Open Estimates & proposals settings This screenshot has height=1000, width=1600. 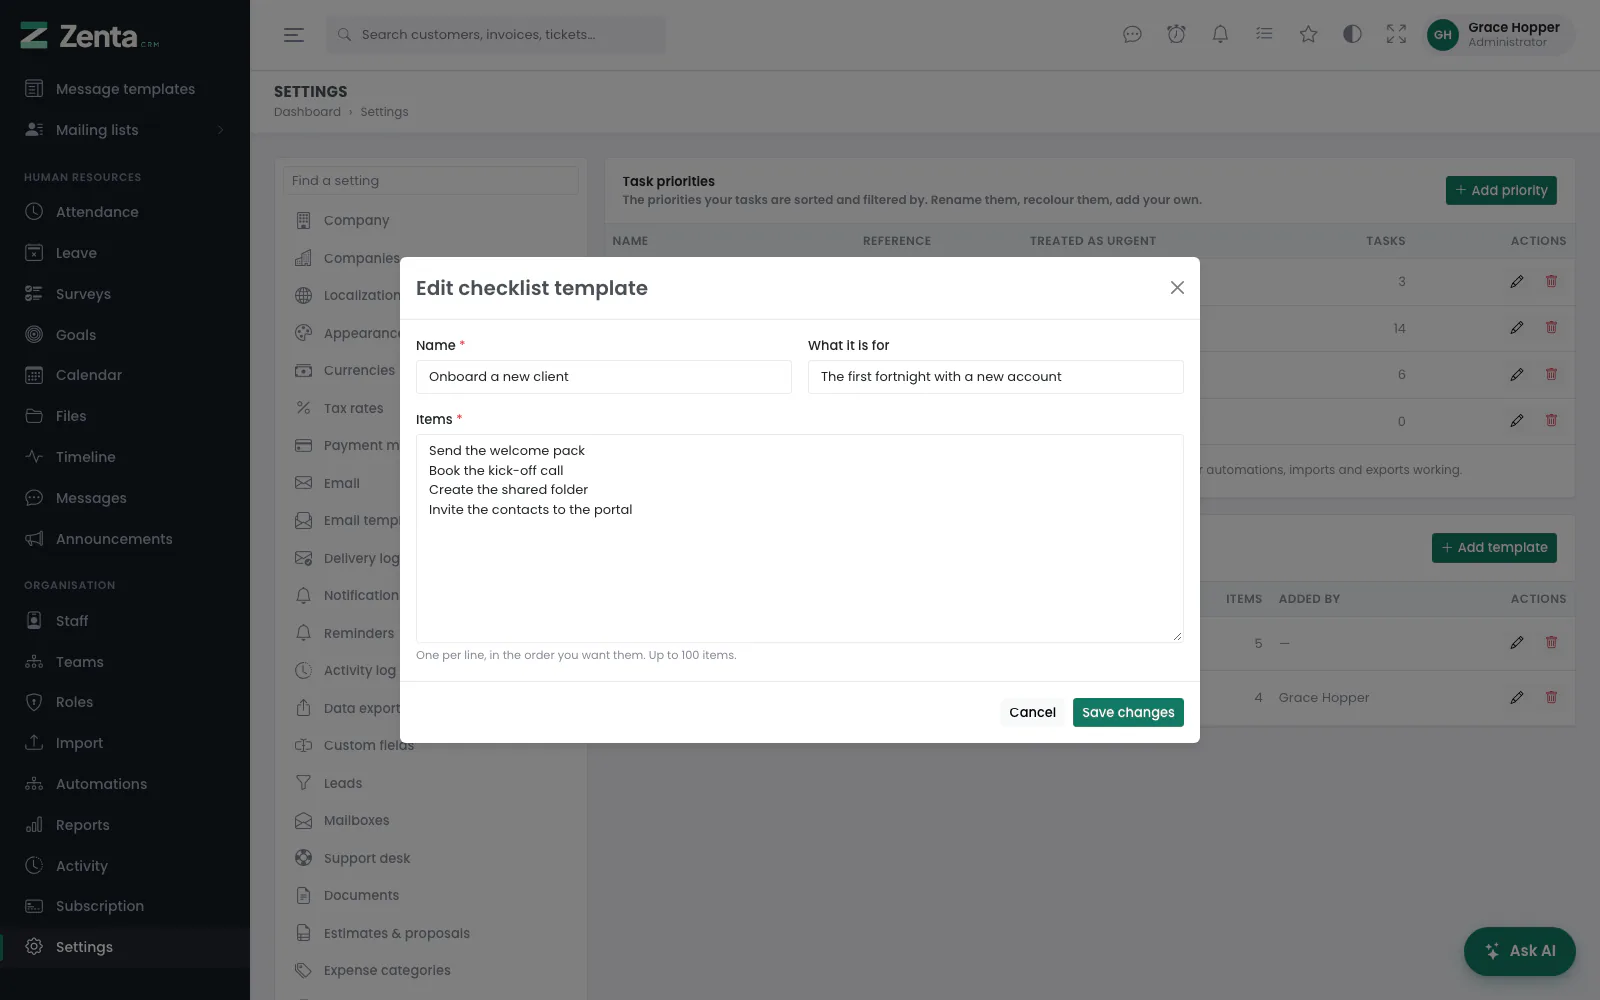(431, 933)
